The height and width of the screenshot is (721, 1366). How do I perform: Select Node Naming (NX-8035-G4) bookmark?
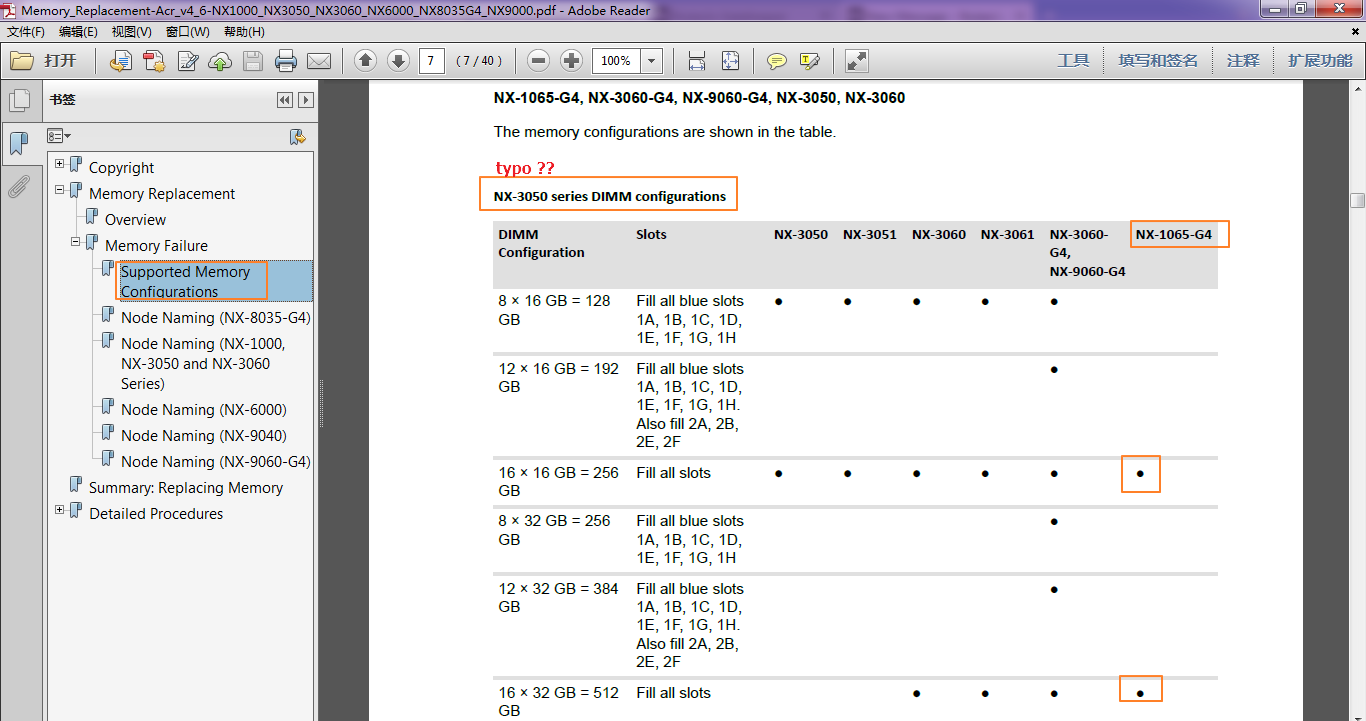[215, 318]
